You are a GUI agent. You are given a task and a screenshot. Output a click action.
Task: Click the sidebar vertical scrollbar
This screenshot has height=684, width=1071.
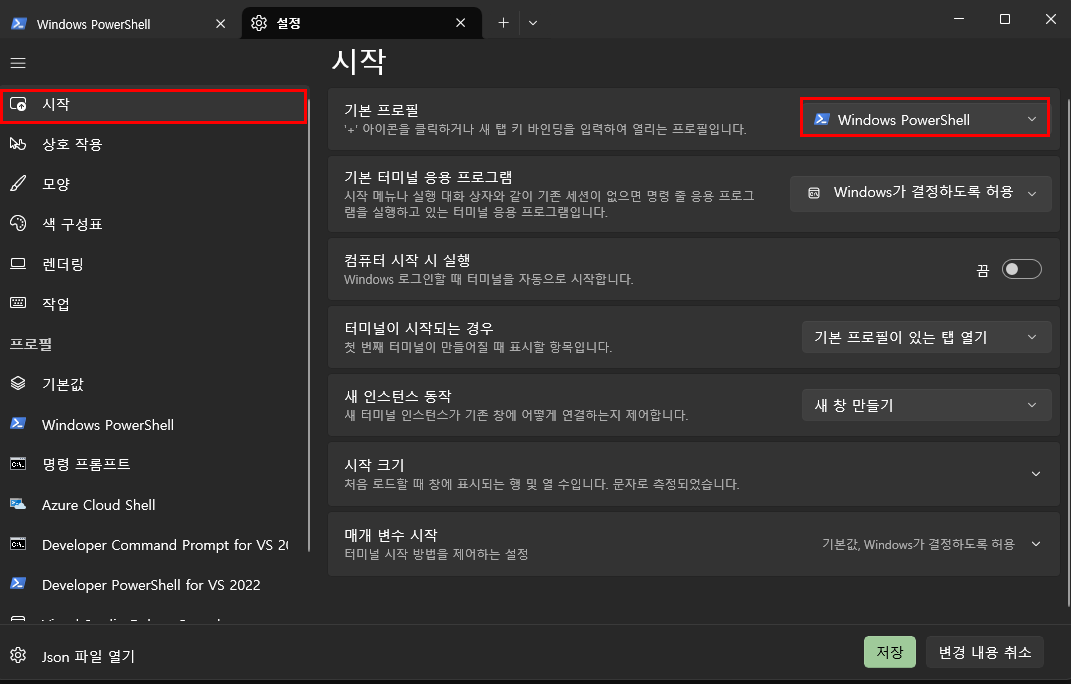(309, 325)
